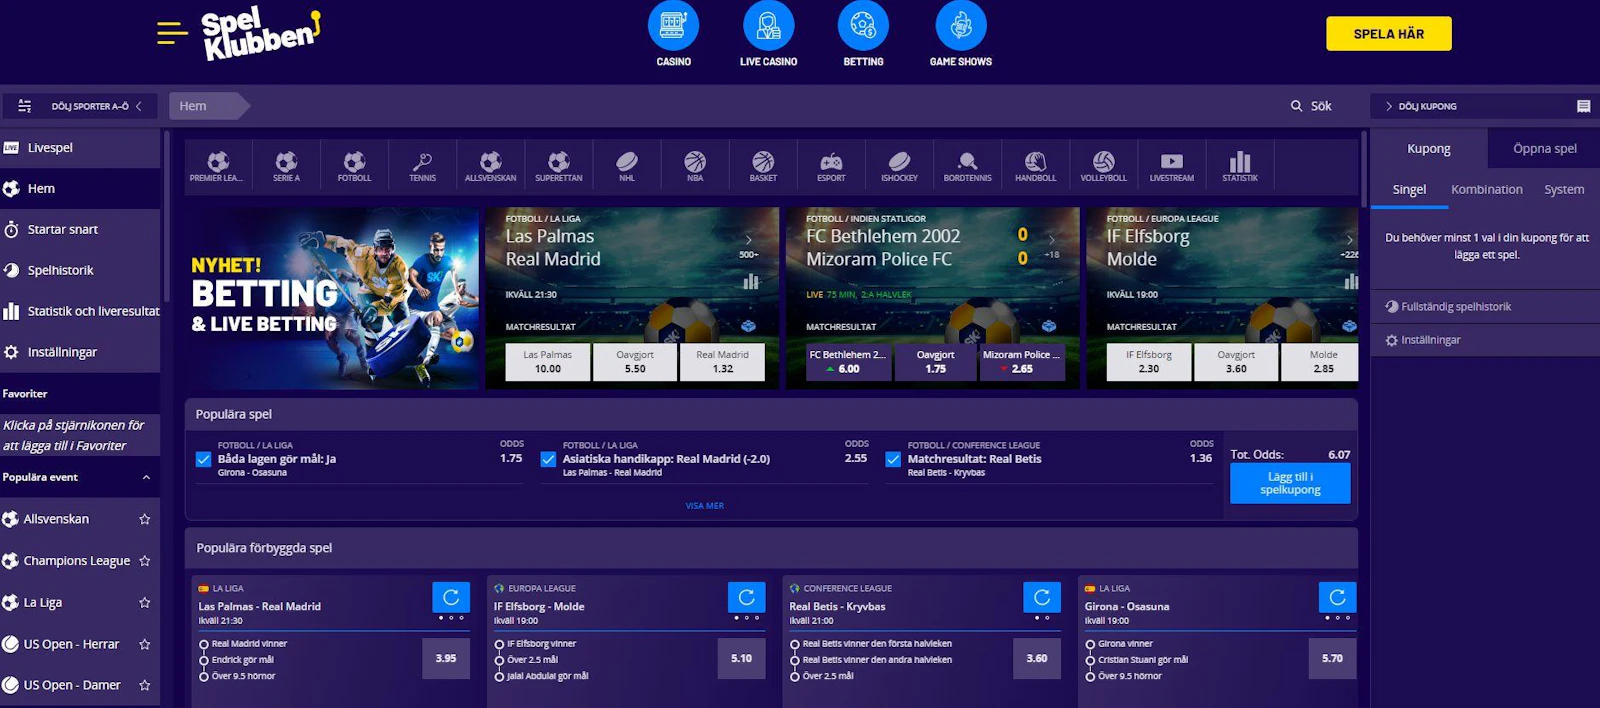This screenshot has height=708, width=1600.
Task: Bet on IF Elfsborg at 2.30
Action: pyautogui.click(x=1148, y=362)
